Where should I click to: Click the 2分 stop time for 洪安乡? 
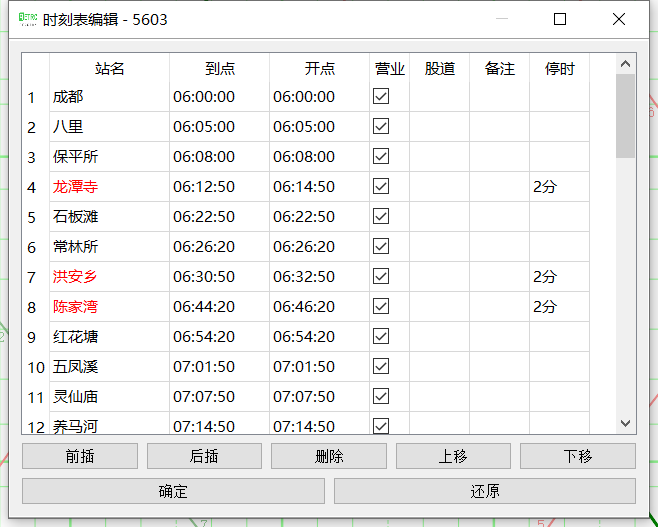(x=545, y=277)
